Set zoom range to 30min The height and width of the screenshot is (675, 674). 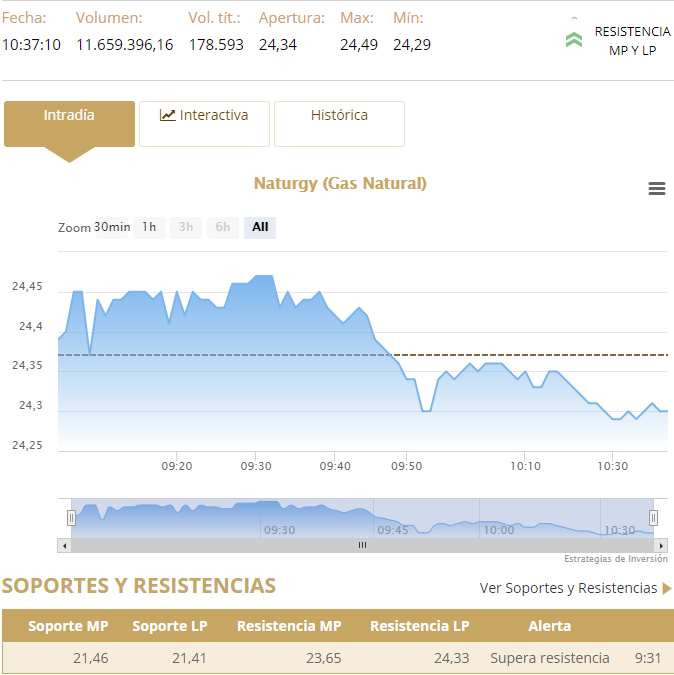pos(112,227)
